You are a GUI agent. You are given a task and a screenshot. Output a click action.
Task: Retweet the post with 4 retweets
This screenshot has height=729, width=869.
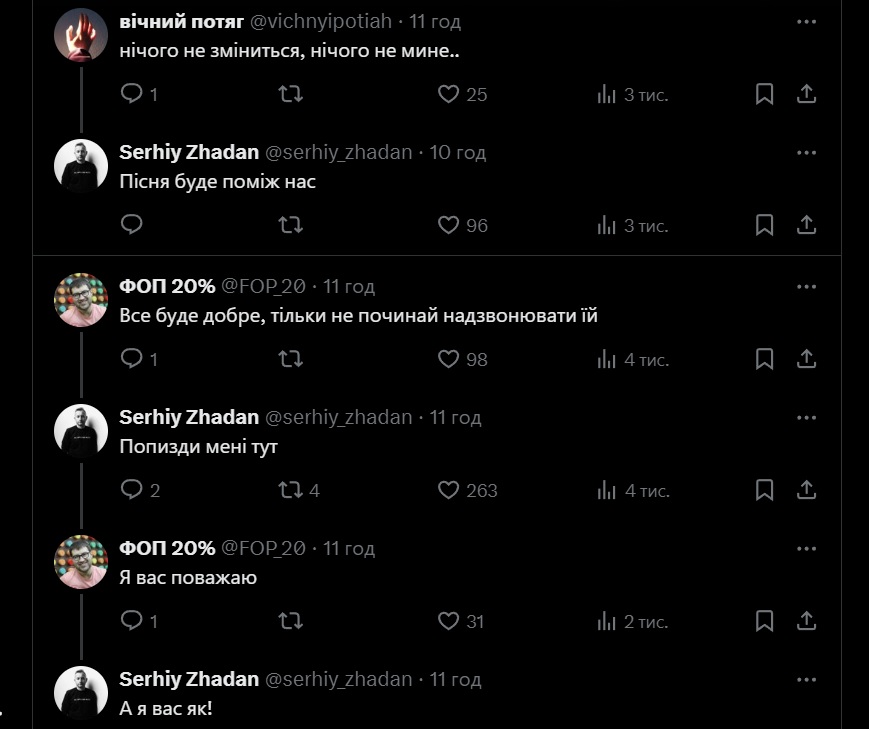tap(290, 490)
